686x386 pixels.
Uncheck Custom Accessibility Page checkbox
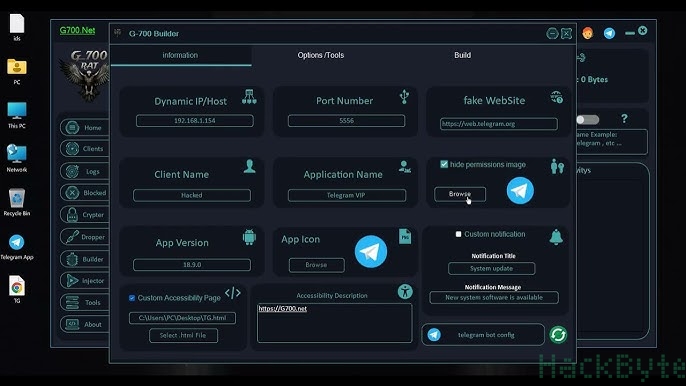(x=132, y=298)
